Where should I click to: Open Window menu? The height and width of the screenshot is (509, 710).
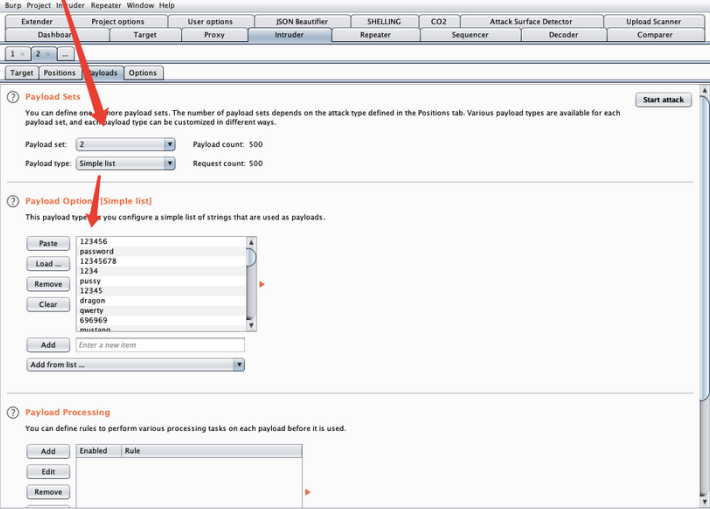click(x=140, y=5)
